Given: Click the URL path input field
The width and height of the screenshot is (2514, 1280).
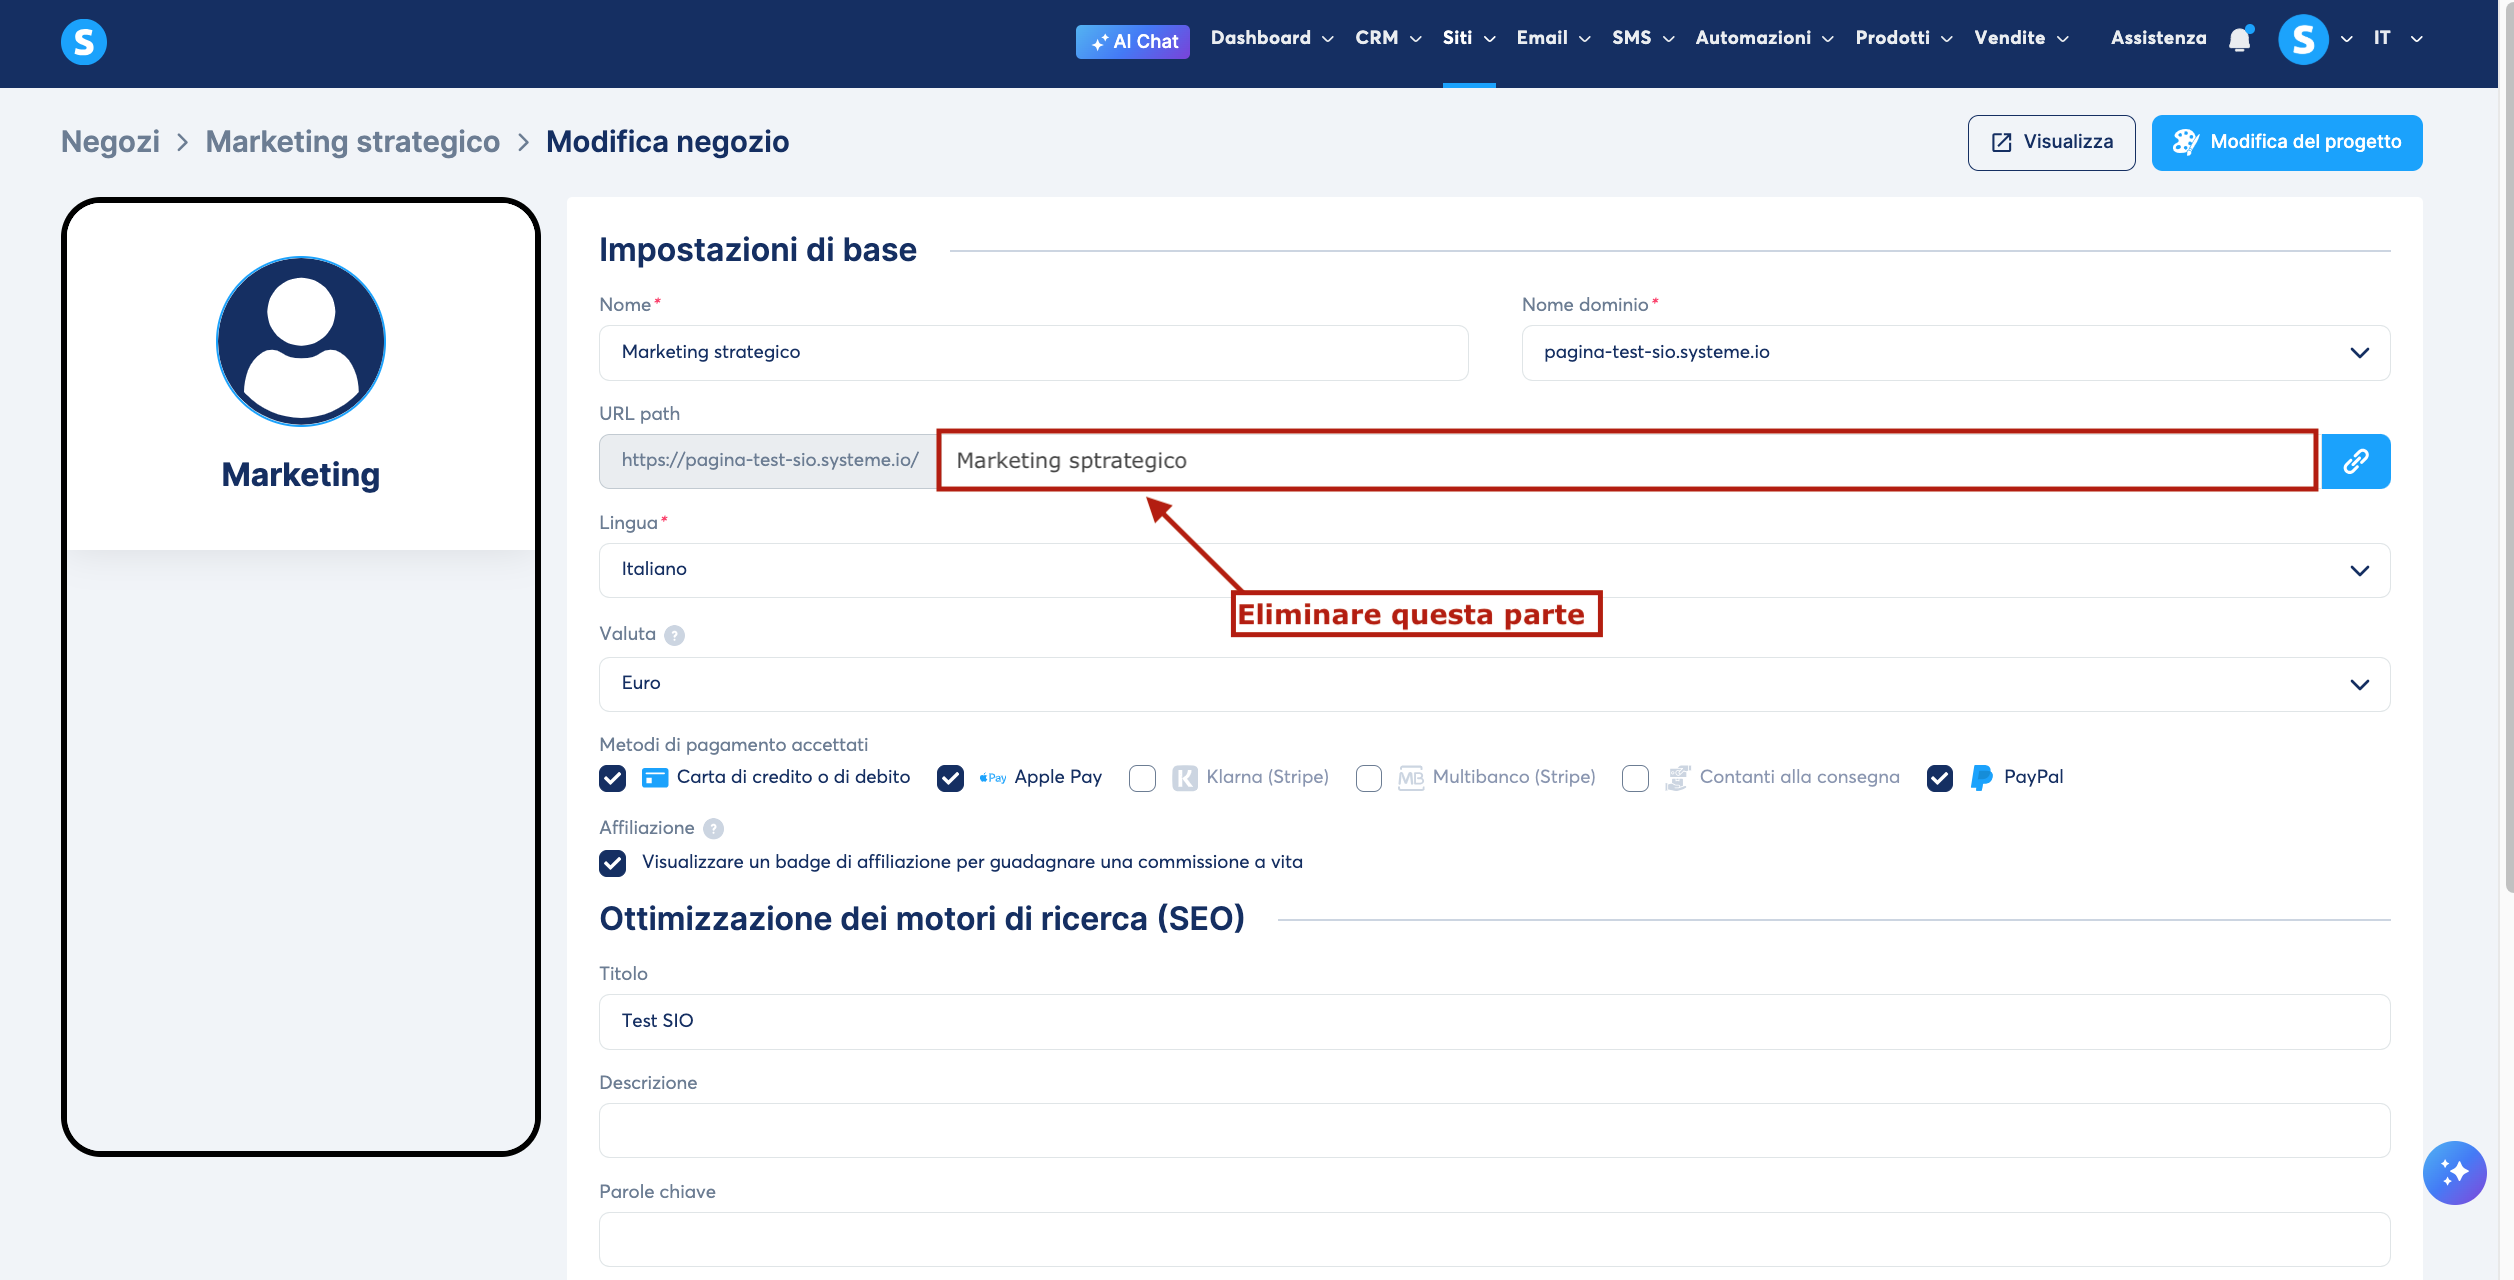Looking at the screenshot, I should [x=1627, y=461].
